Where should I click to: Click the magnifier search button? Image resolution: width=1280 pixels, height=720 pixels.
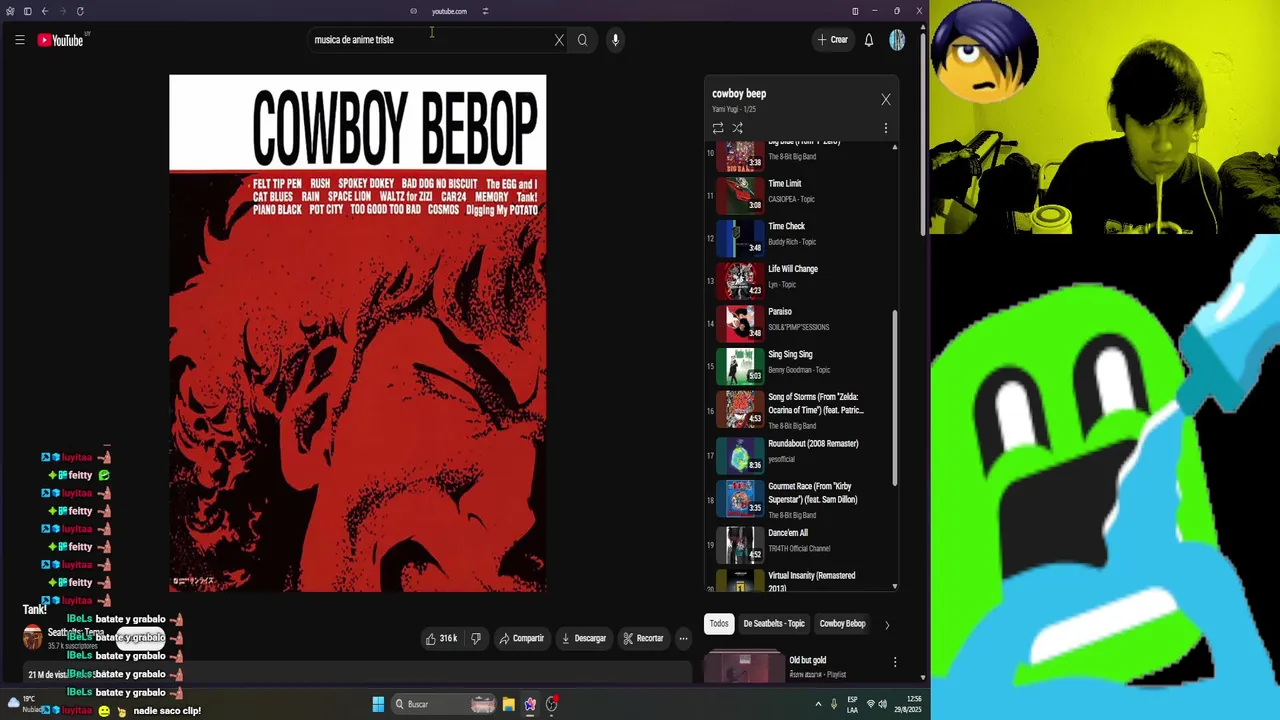pyautogui.click(x=582, y=40)
